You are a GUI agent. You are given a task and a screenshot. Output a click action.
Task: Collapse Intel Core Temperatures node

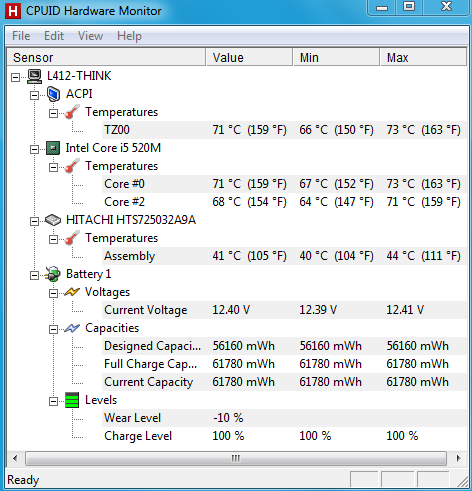pos(53,168)
